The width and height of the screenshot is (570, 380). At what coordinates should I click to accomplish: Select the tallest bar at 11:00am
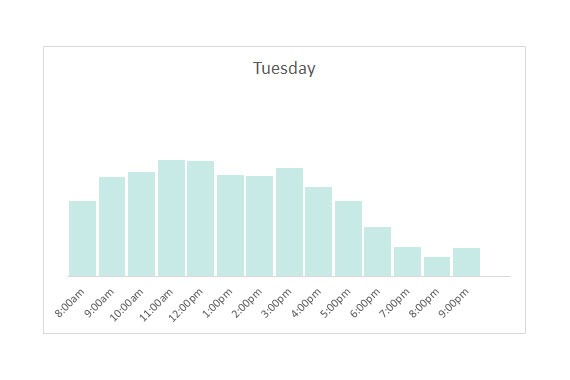(x=172, y=218)
